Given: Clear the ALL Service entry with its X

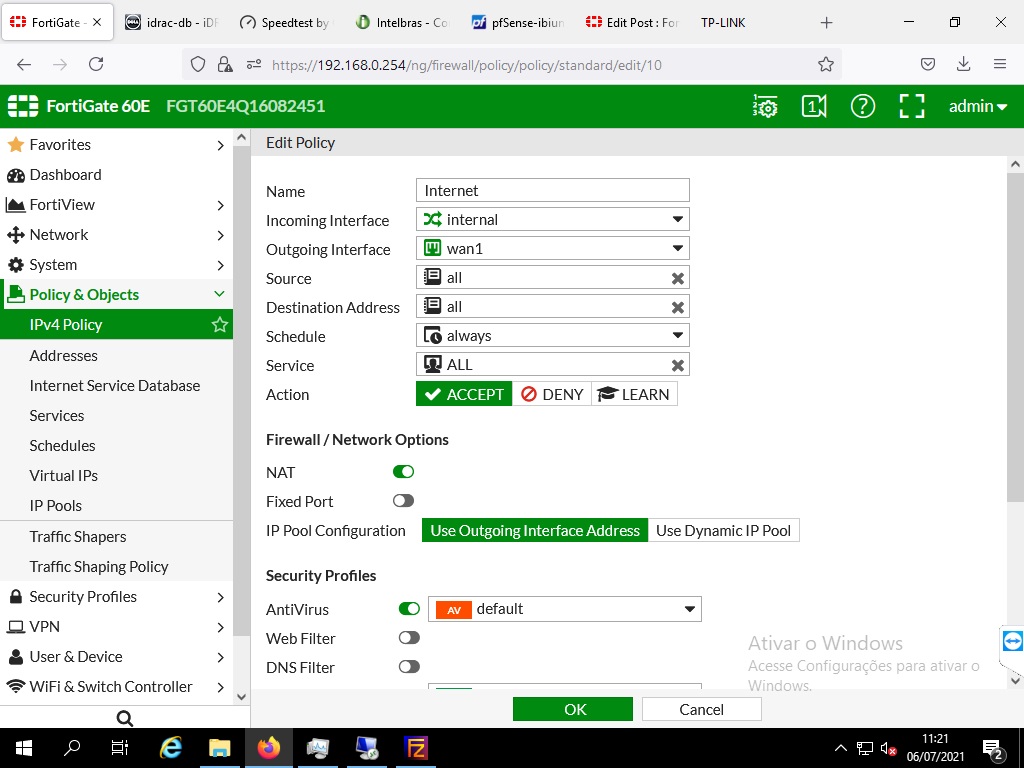Looking at the screenshot, I should tap(677, 364).
